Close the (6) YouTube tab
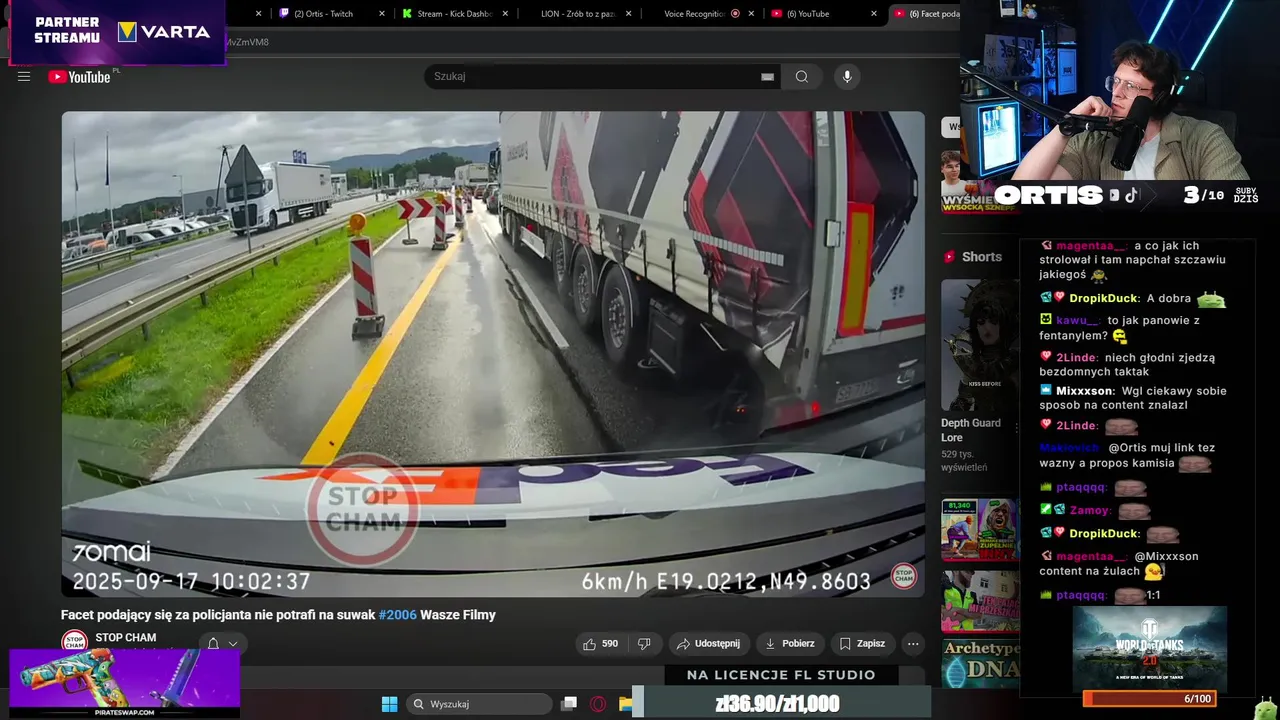Viewport: 1280px width, 720px height. click(x=874, y=14)
